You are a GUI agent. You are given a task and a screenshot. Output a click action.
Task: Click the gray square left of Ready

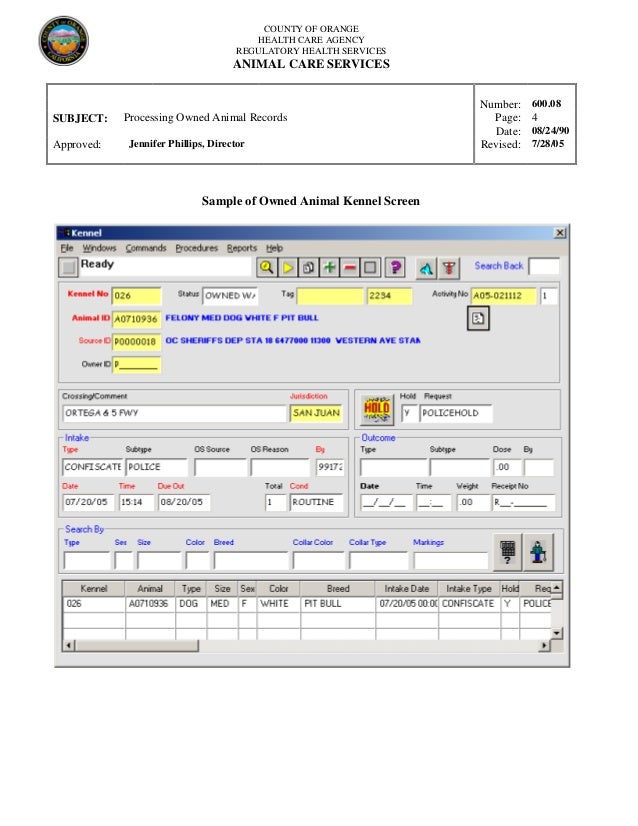(68, 267)
